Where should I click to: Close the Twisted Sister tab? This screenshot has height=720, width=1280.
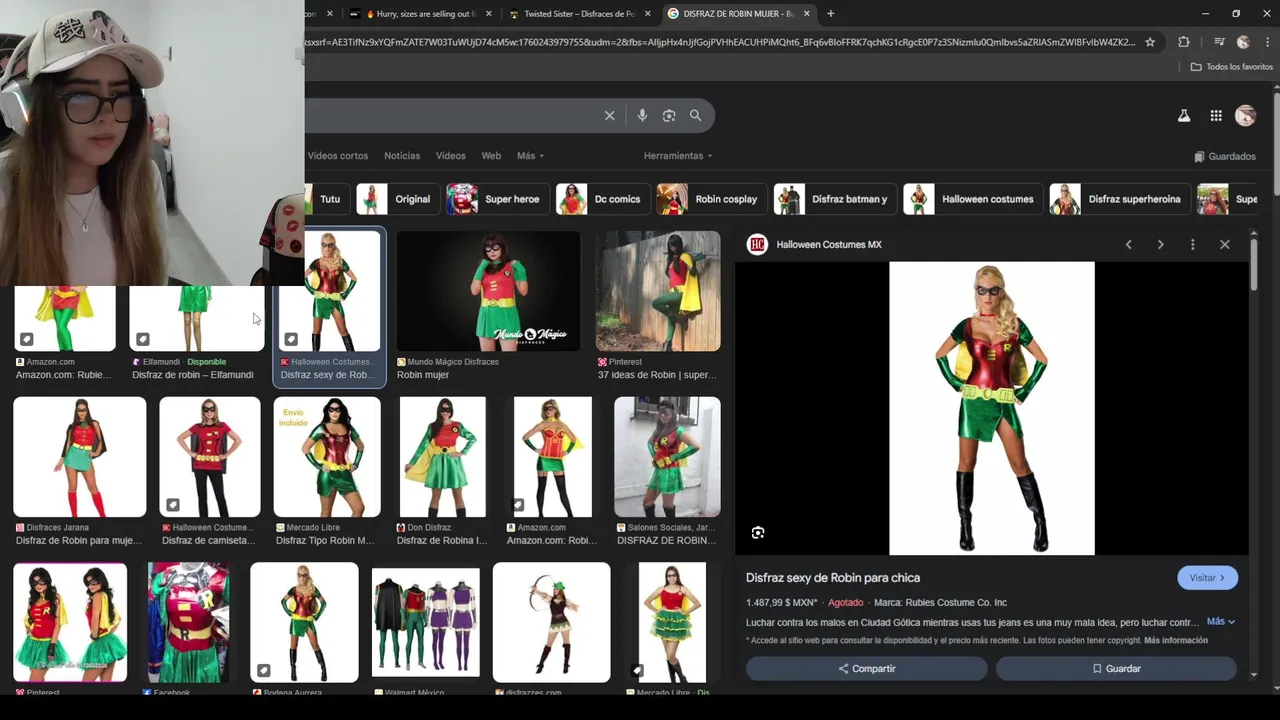(648, 14)
